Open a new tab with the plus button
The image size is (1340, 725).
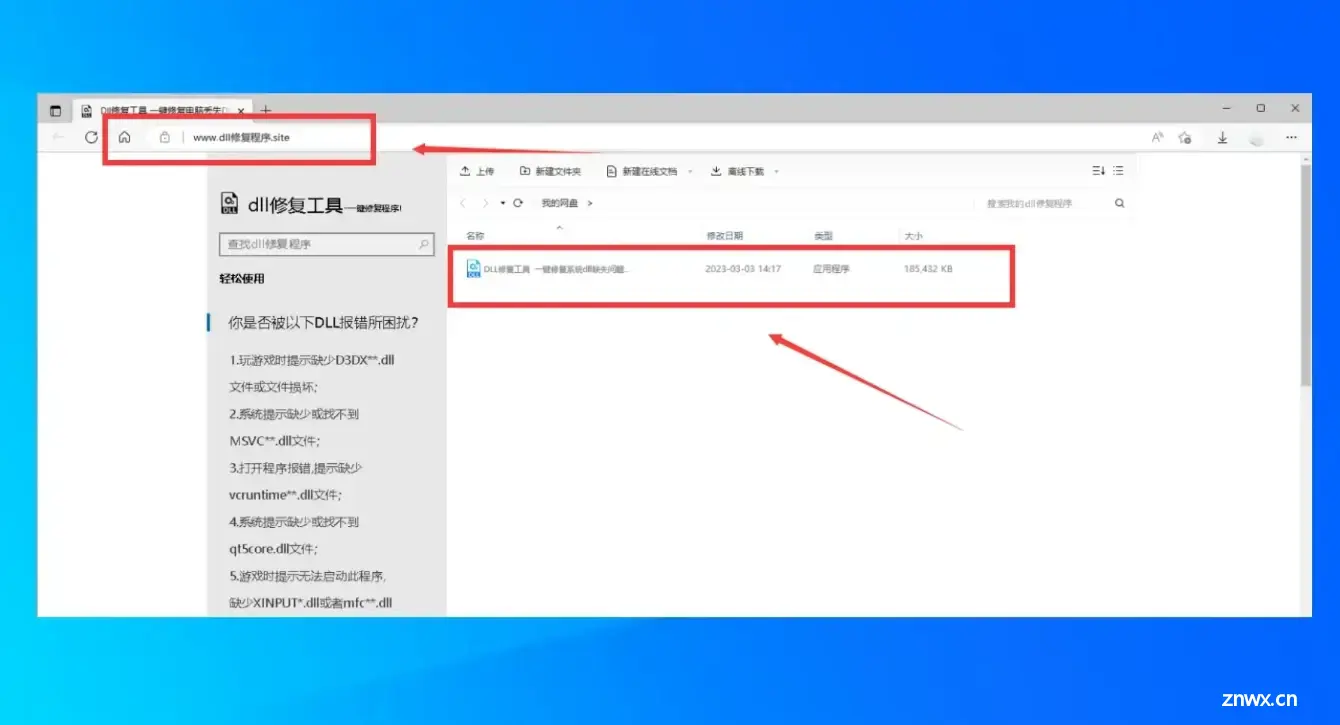click(x=265, y=110)
